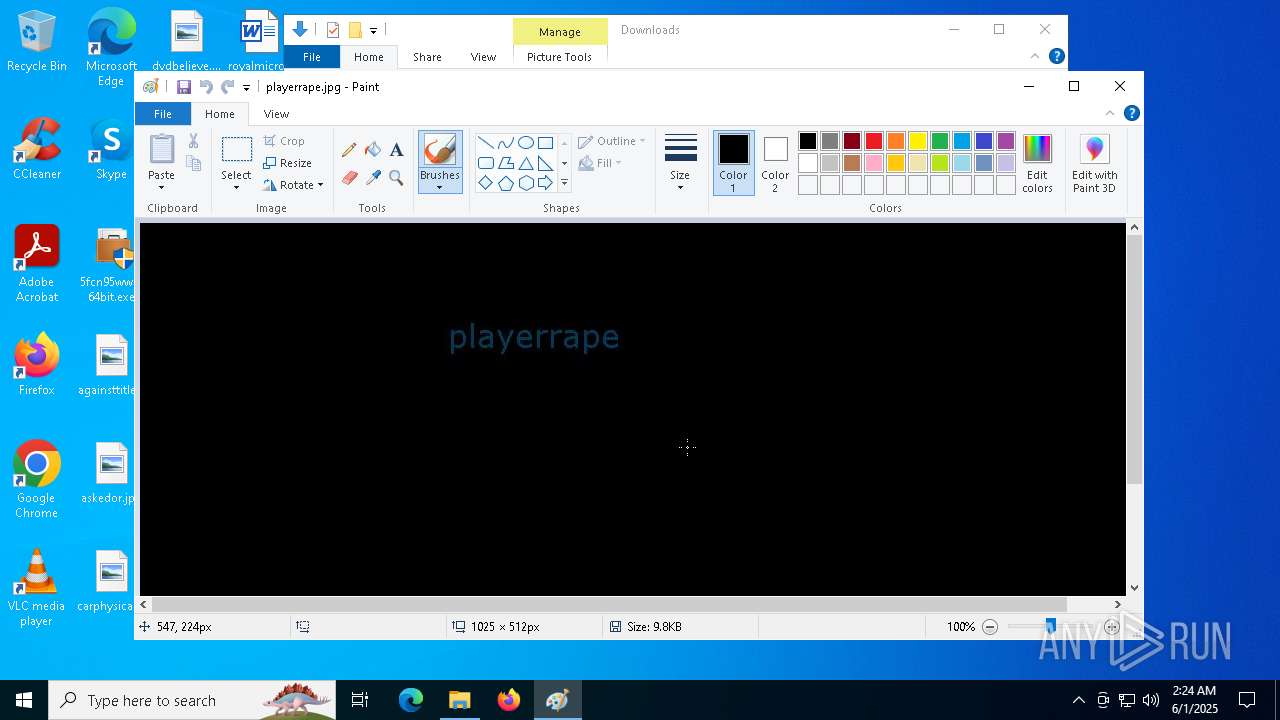The width and height of the screenshot is (1280, 720).
Task: Click the Save icon in quick access toolbar
Action: point(184,87)
